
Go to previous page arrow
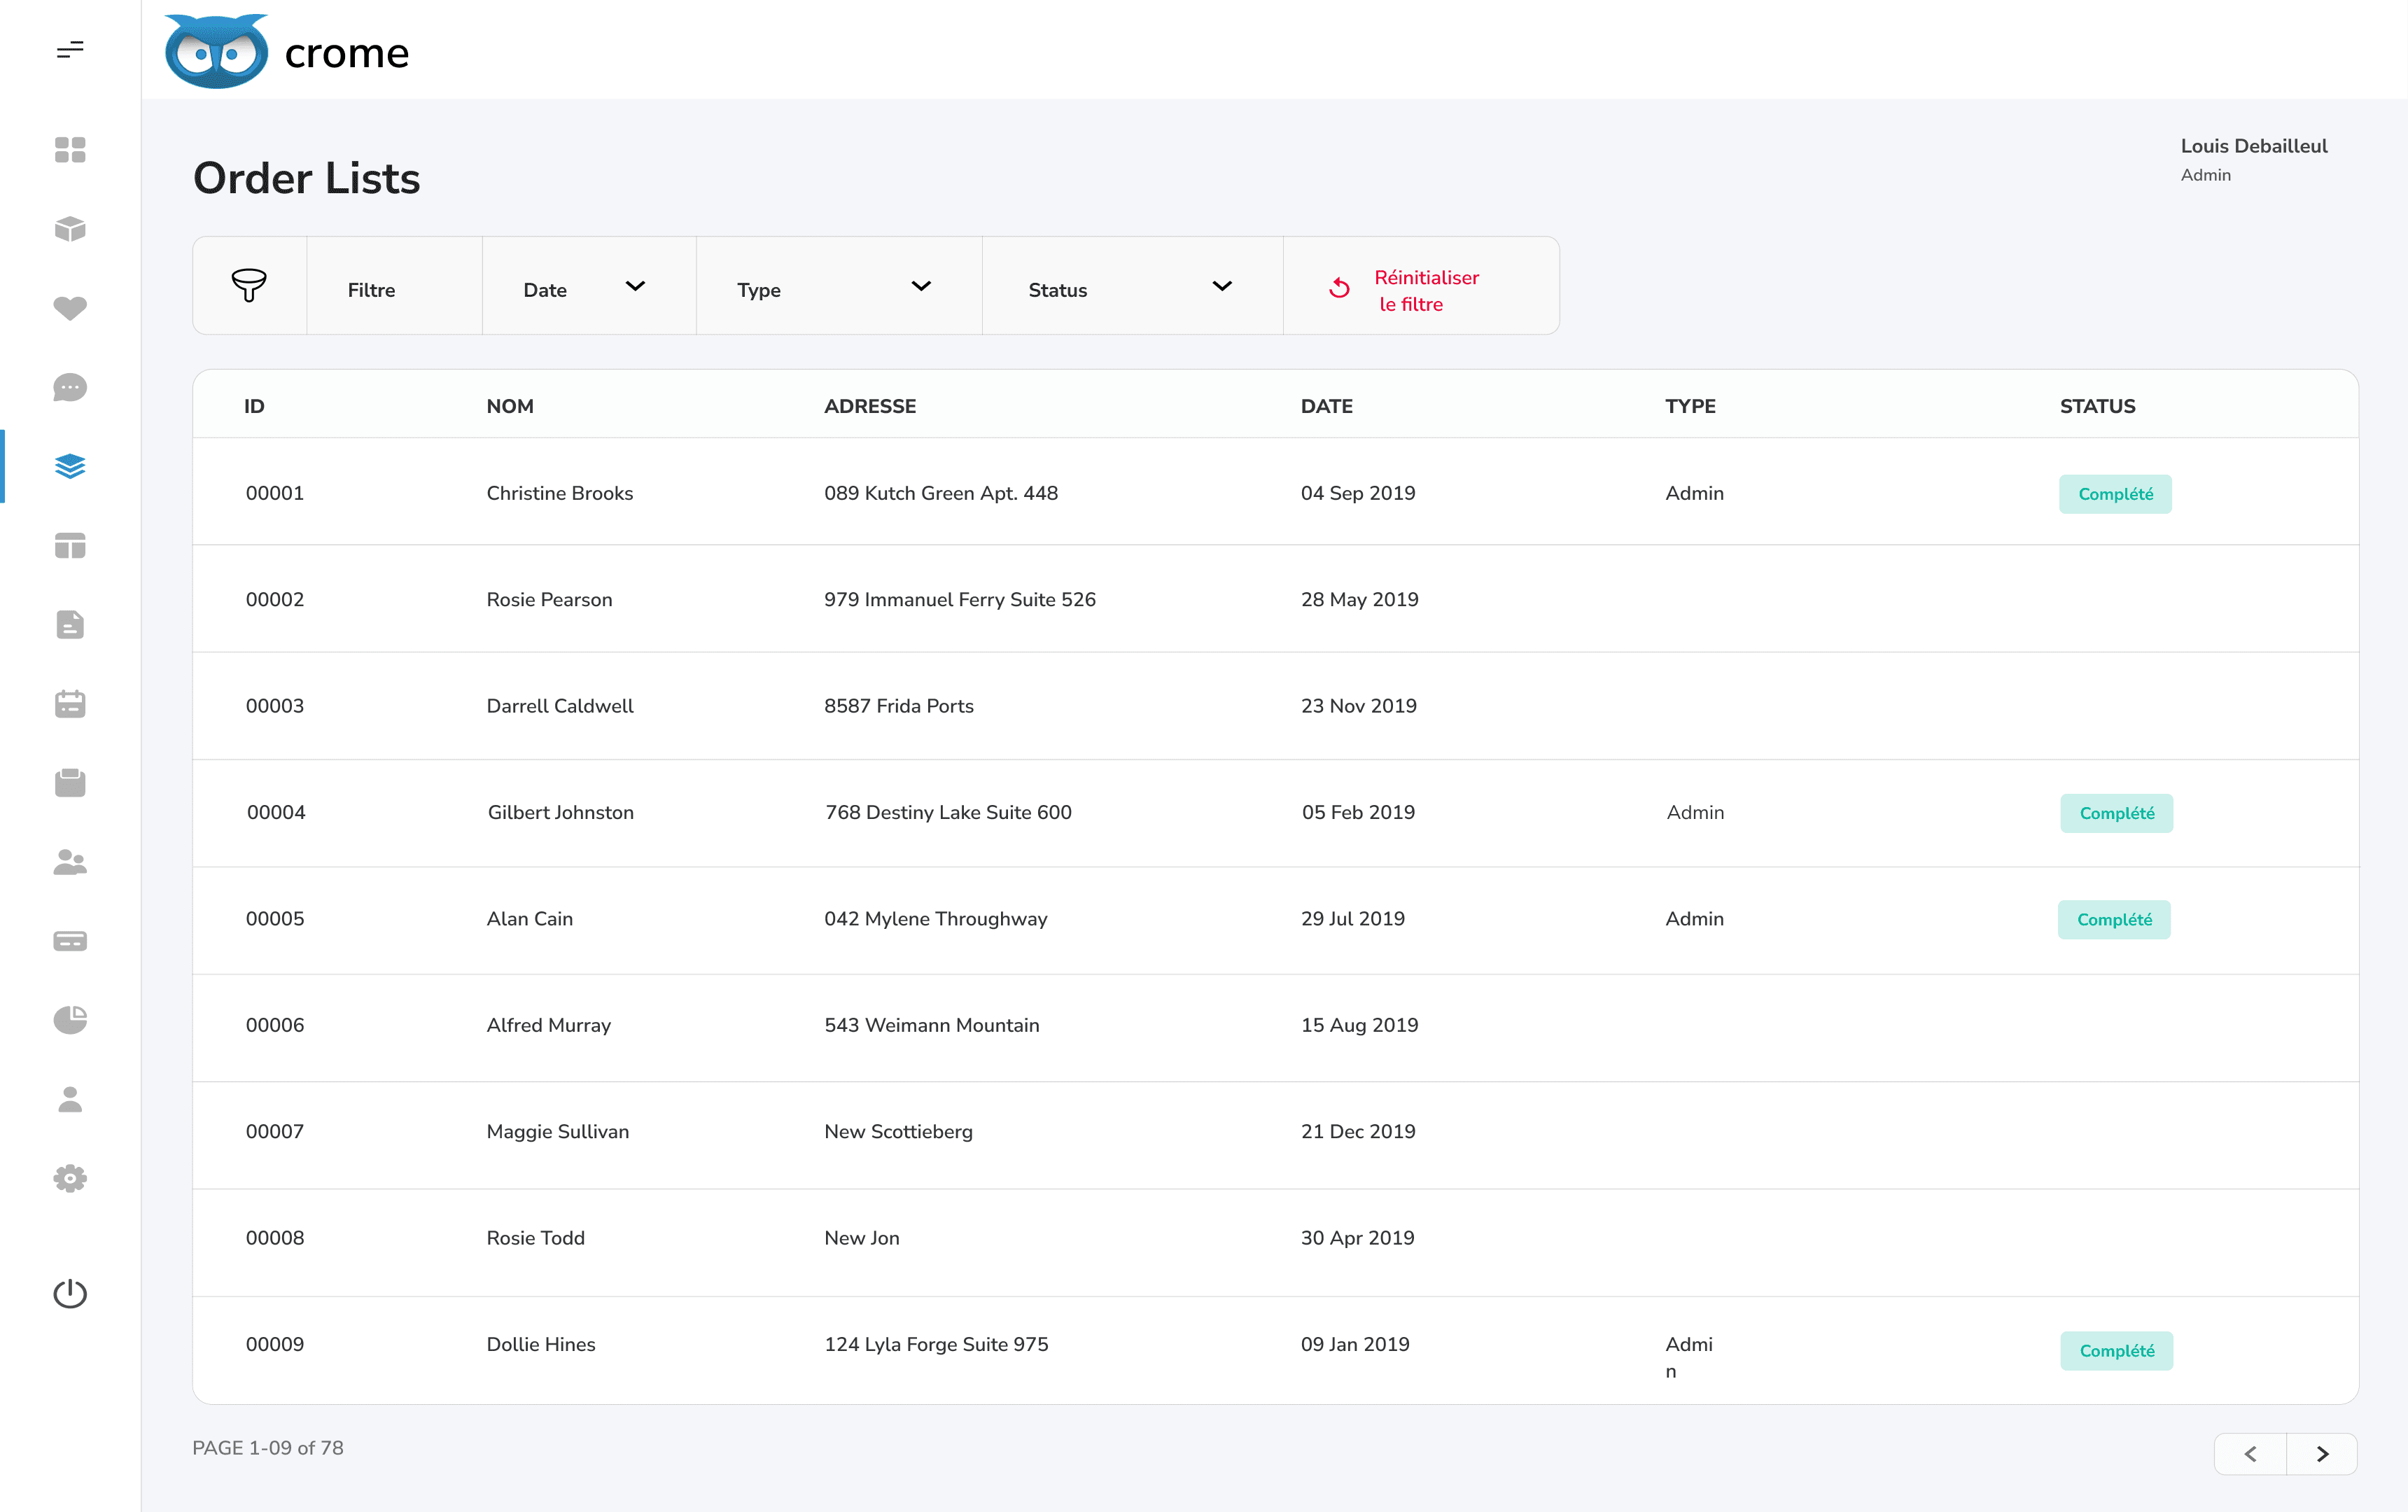pyautogui.click(x=2250, y=1454)
